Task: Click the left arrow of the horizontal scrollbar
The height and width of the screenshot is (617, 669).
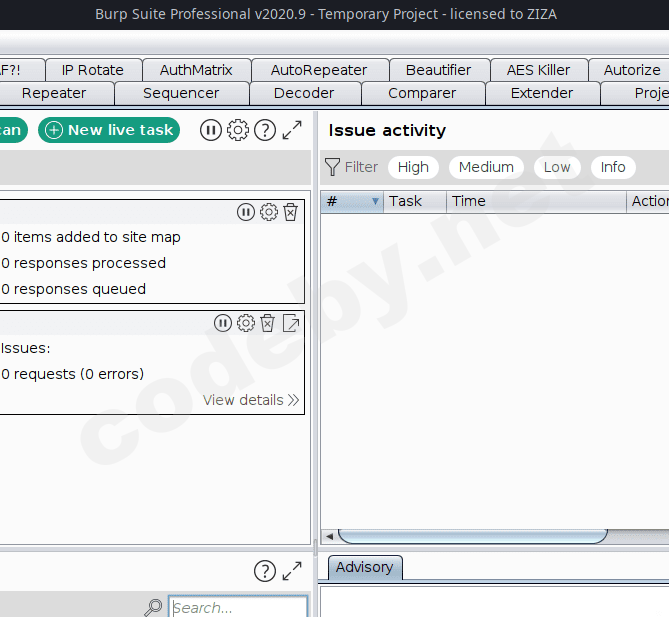Action: 329,536
